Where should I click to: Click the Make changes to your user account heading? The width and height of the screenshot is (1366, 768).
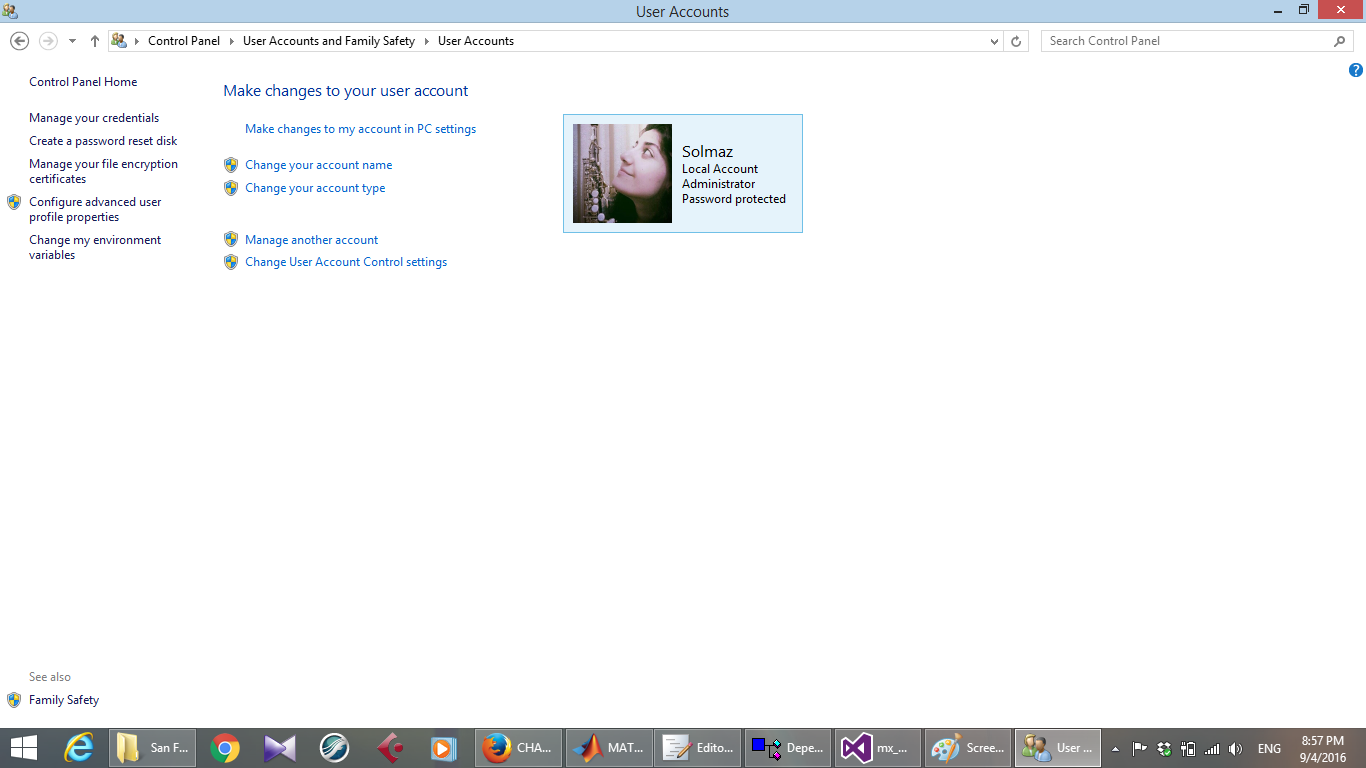tap(345, 91)
